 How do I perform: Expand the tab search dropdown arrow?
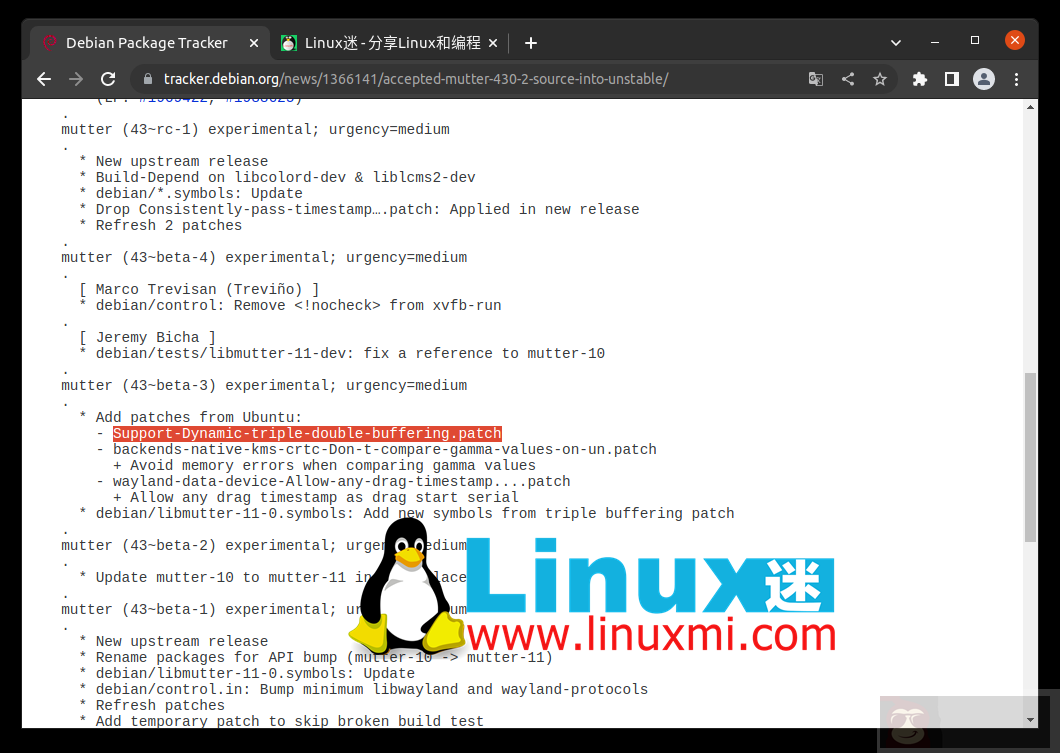896,43
